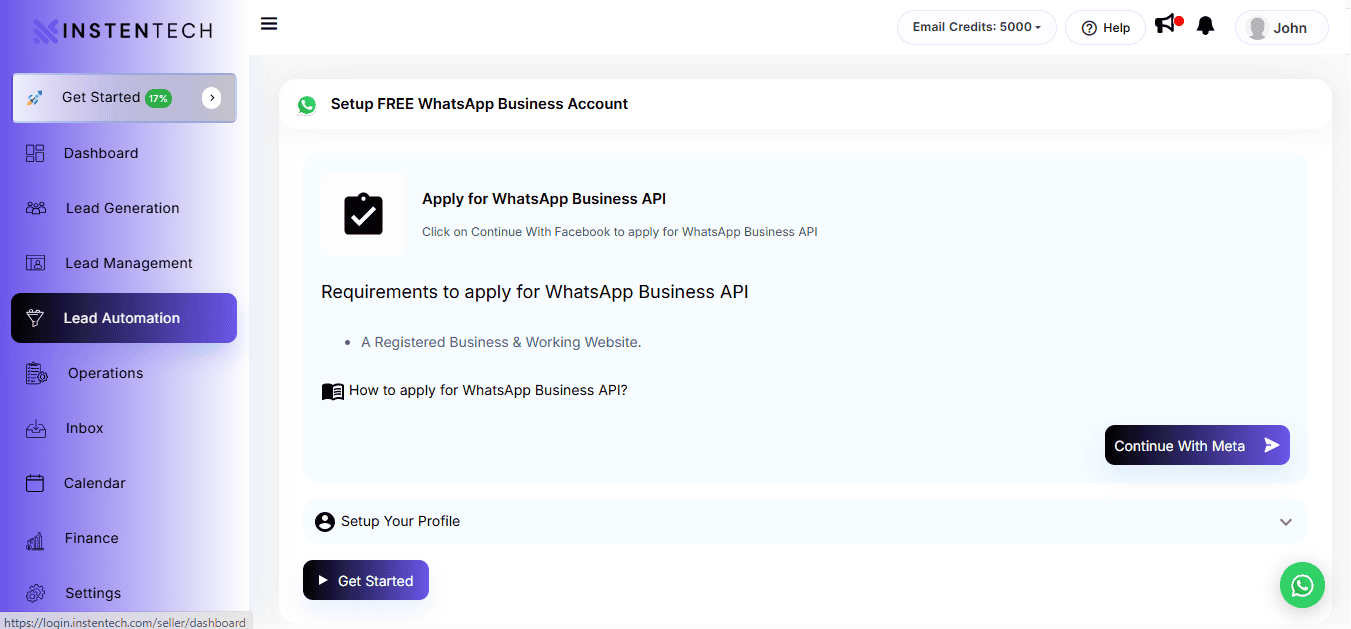Image resolution: width=1351 pixels, height=629 pixels.
Task: Click the open book guide icon
Action: pyautogui.click(x=333, y=391)
